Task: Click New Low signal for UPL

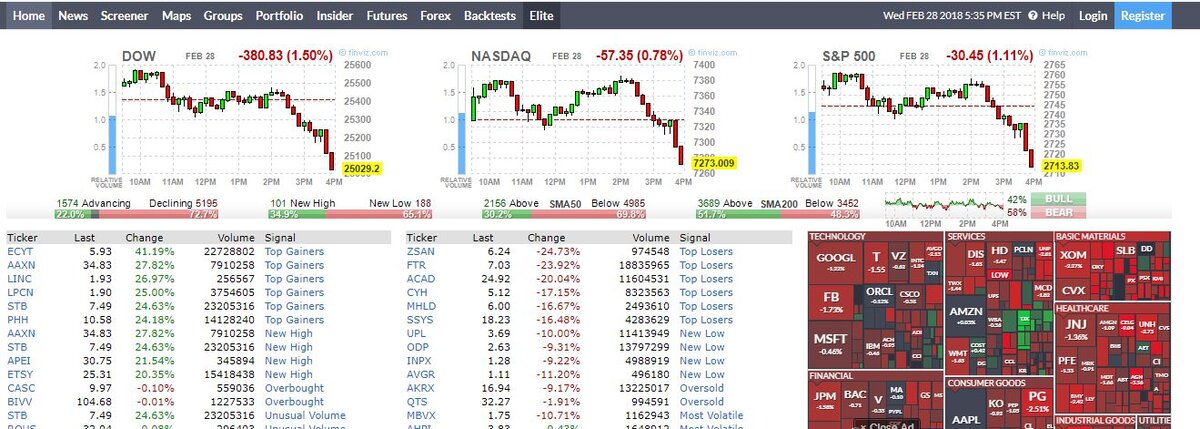Action: pyautogui.click(x=702, y=333)
